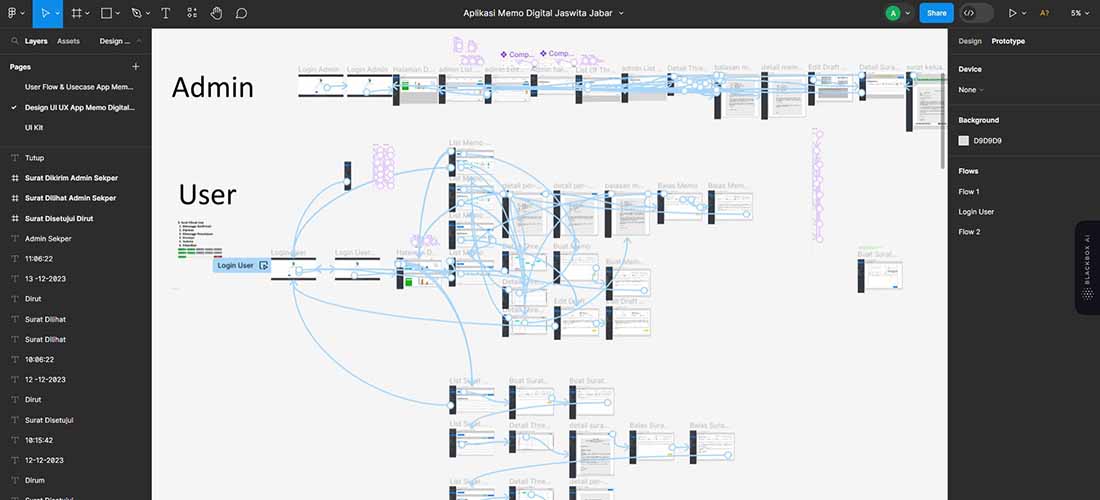The image size is (1100, 500).
Task: Click frame icon of Surat Disetujui Dirut
Action: [x=15, y=219]
